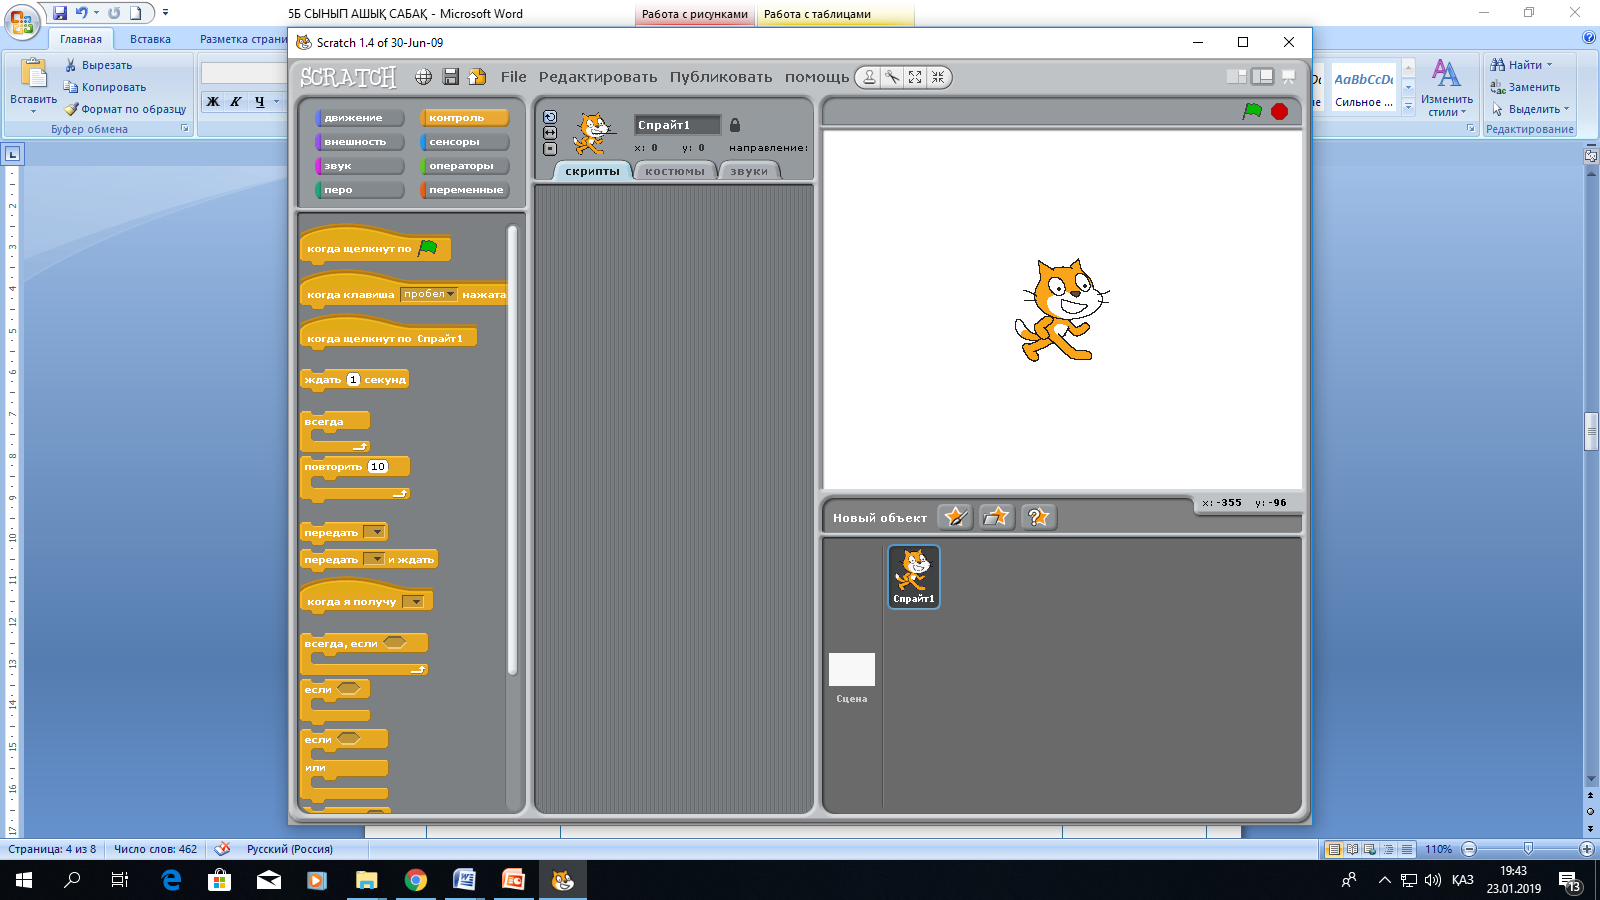
Task: Open Изменить стили dropdown in Word
Action: [1446, 88]
